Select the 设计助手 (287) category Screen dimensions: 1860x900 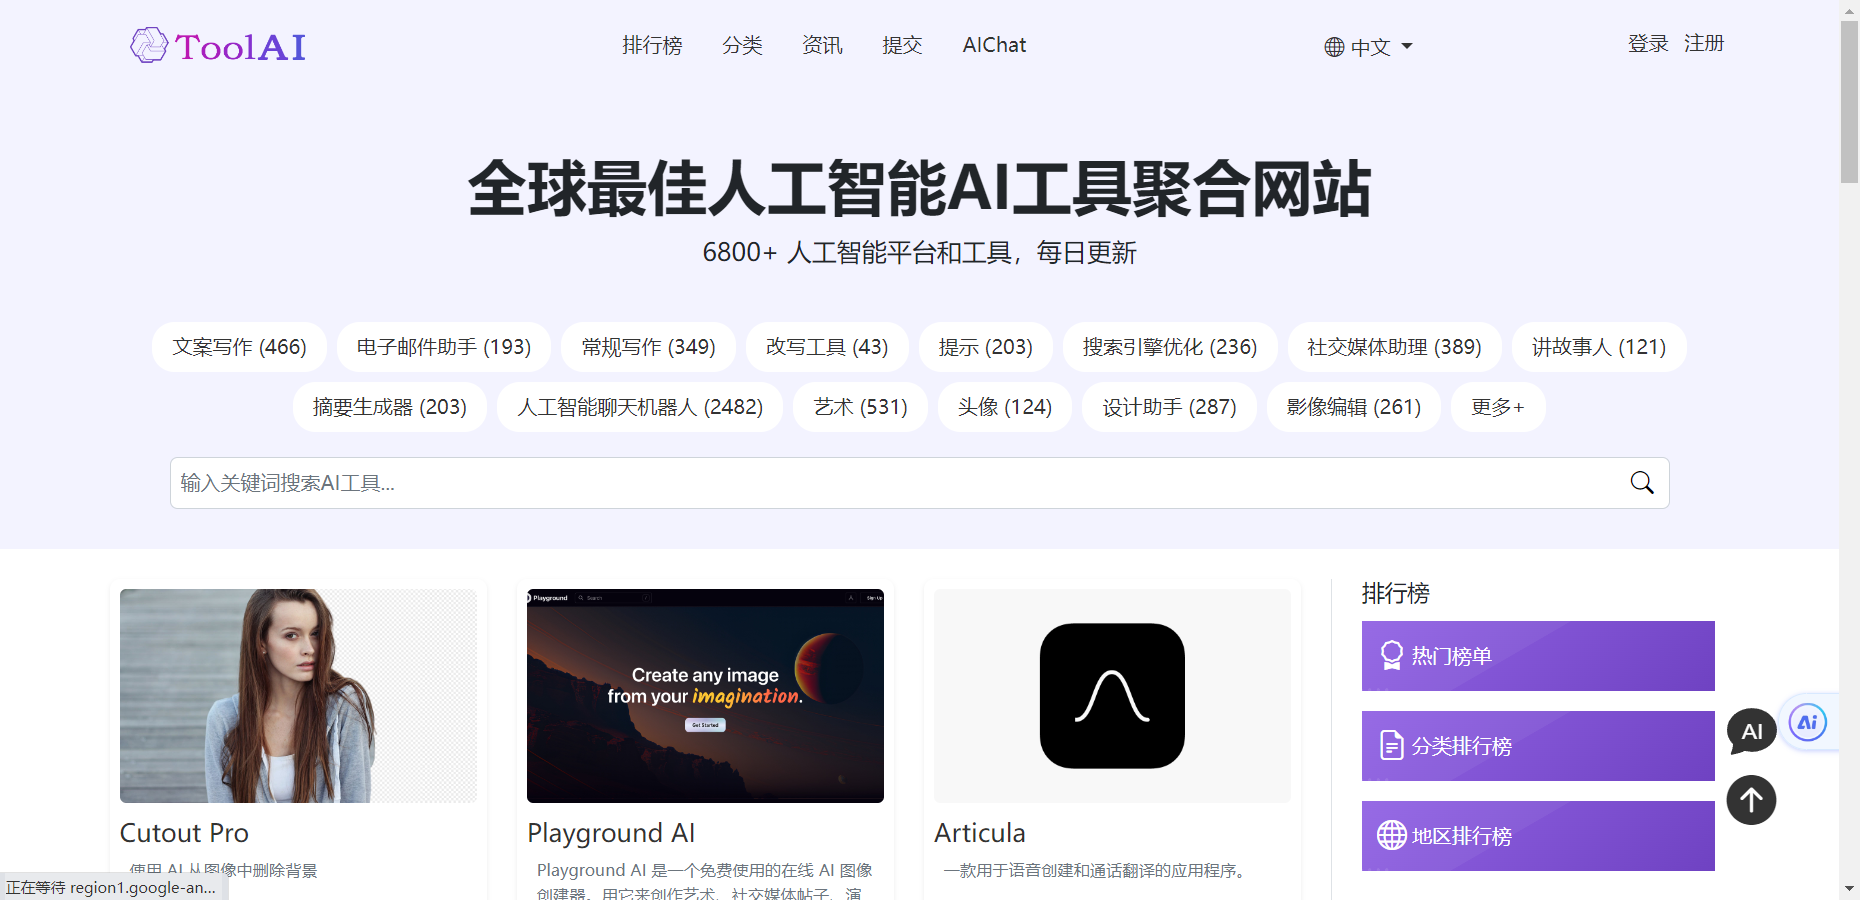1170,407
